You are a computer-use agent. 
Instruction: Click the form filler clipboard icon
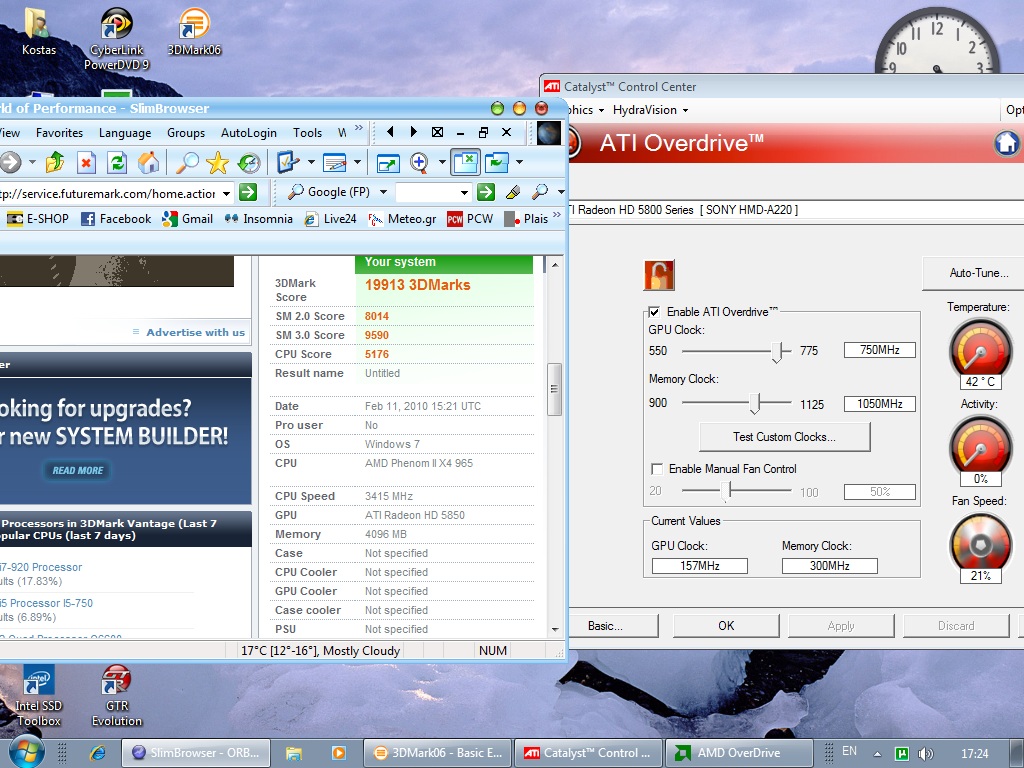tap(287, 162)
